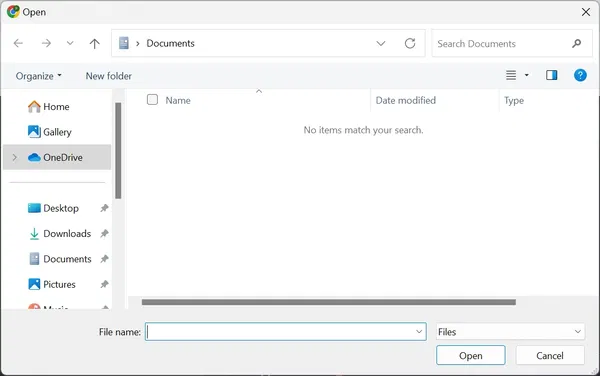Expand the OneDrive tree node
This screenshot has height=376, width=600.
point(15,157)
